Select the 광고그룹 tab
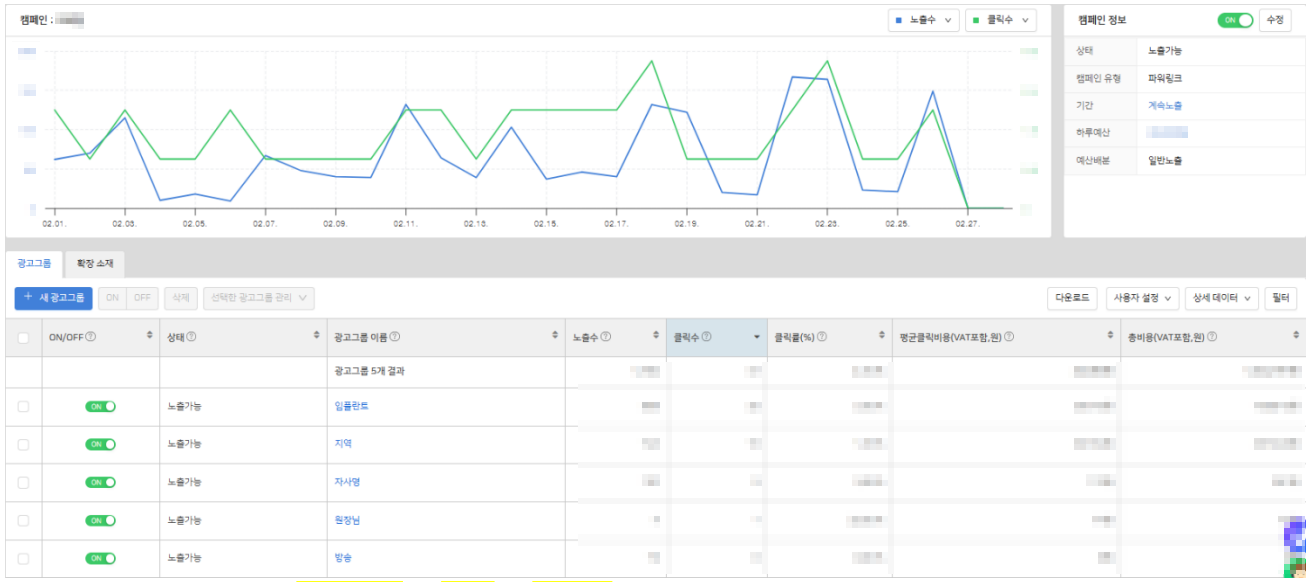Screen dimensions: 1311x582 pyautogui.click(x=34, y=264)
